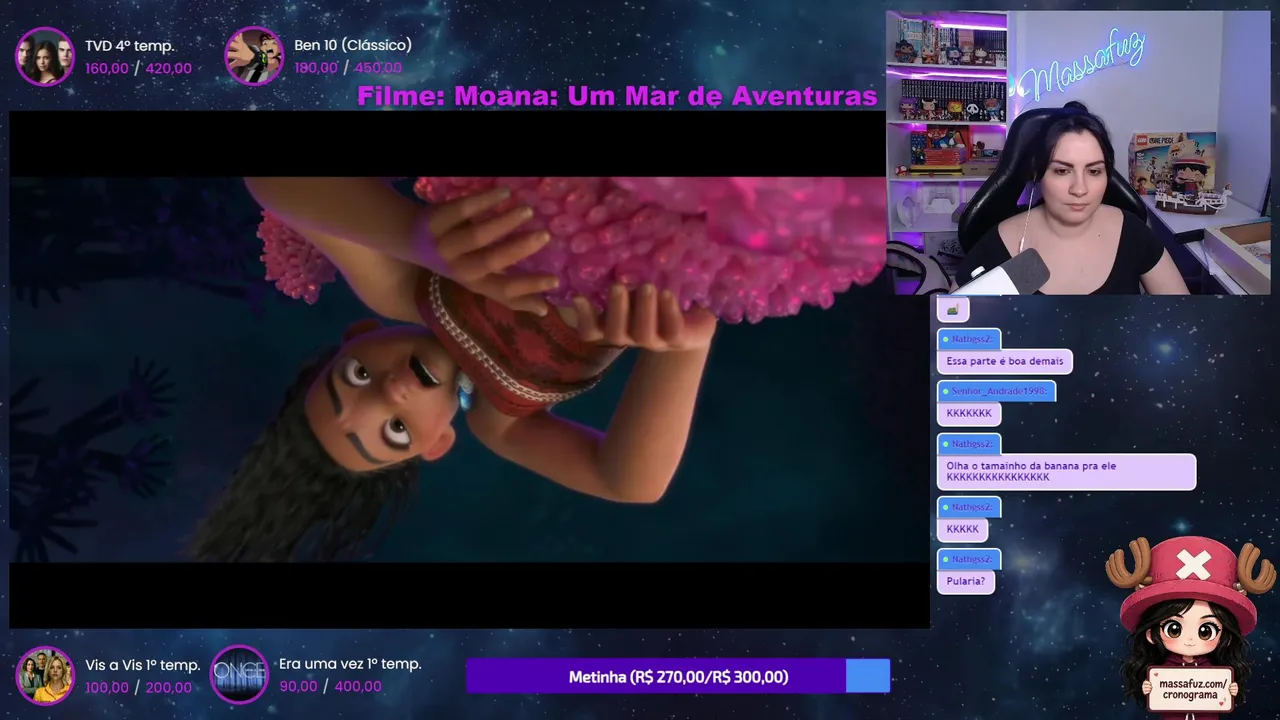
Task: Click the "100,00 / 200,00" goal value
Action: point(138,688)
